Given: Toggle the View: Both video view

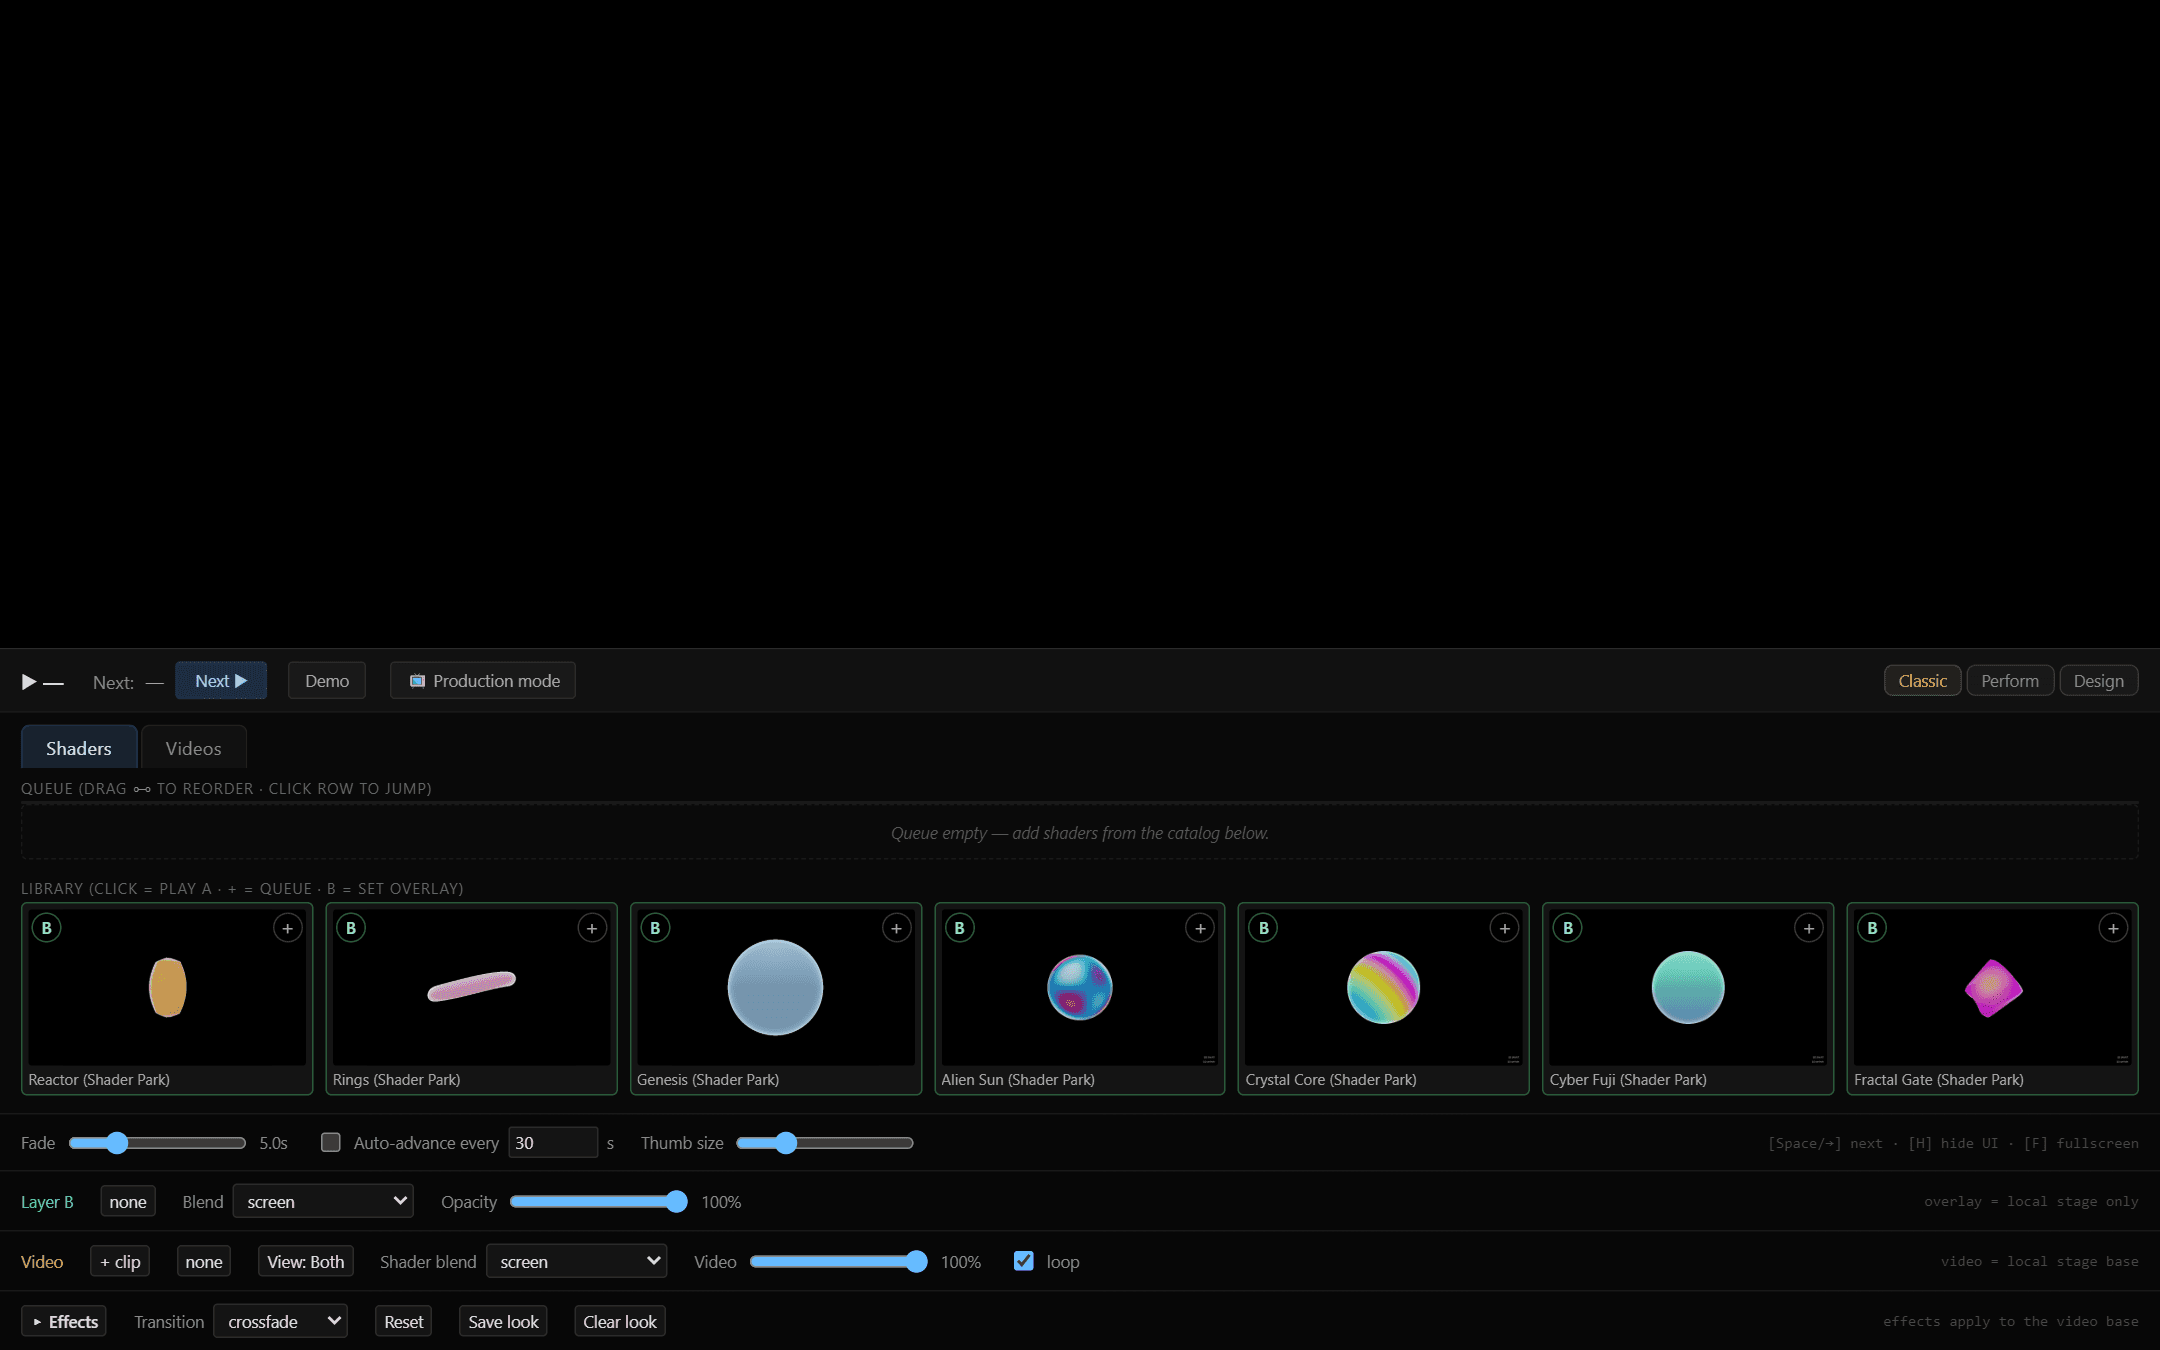Looking at the screenshot, I should tap(305, 1262).
